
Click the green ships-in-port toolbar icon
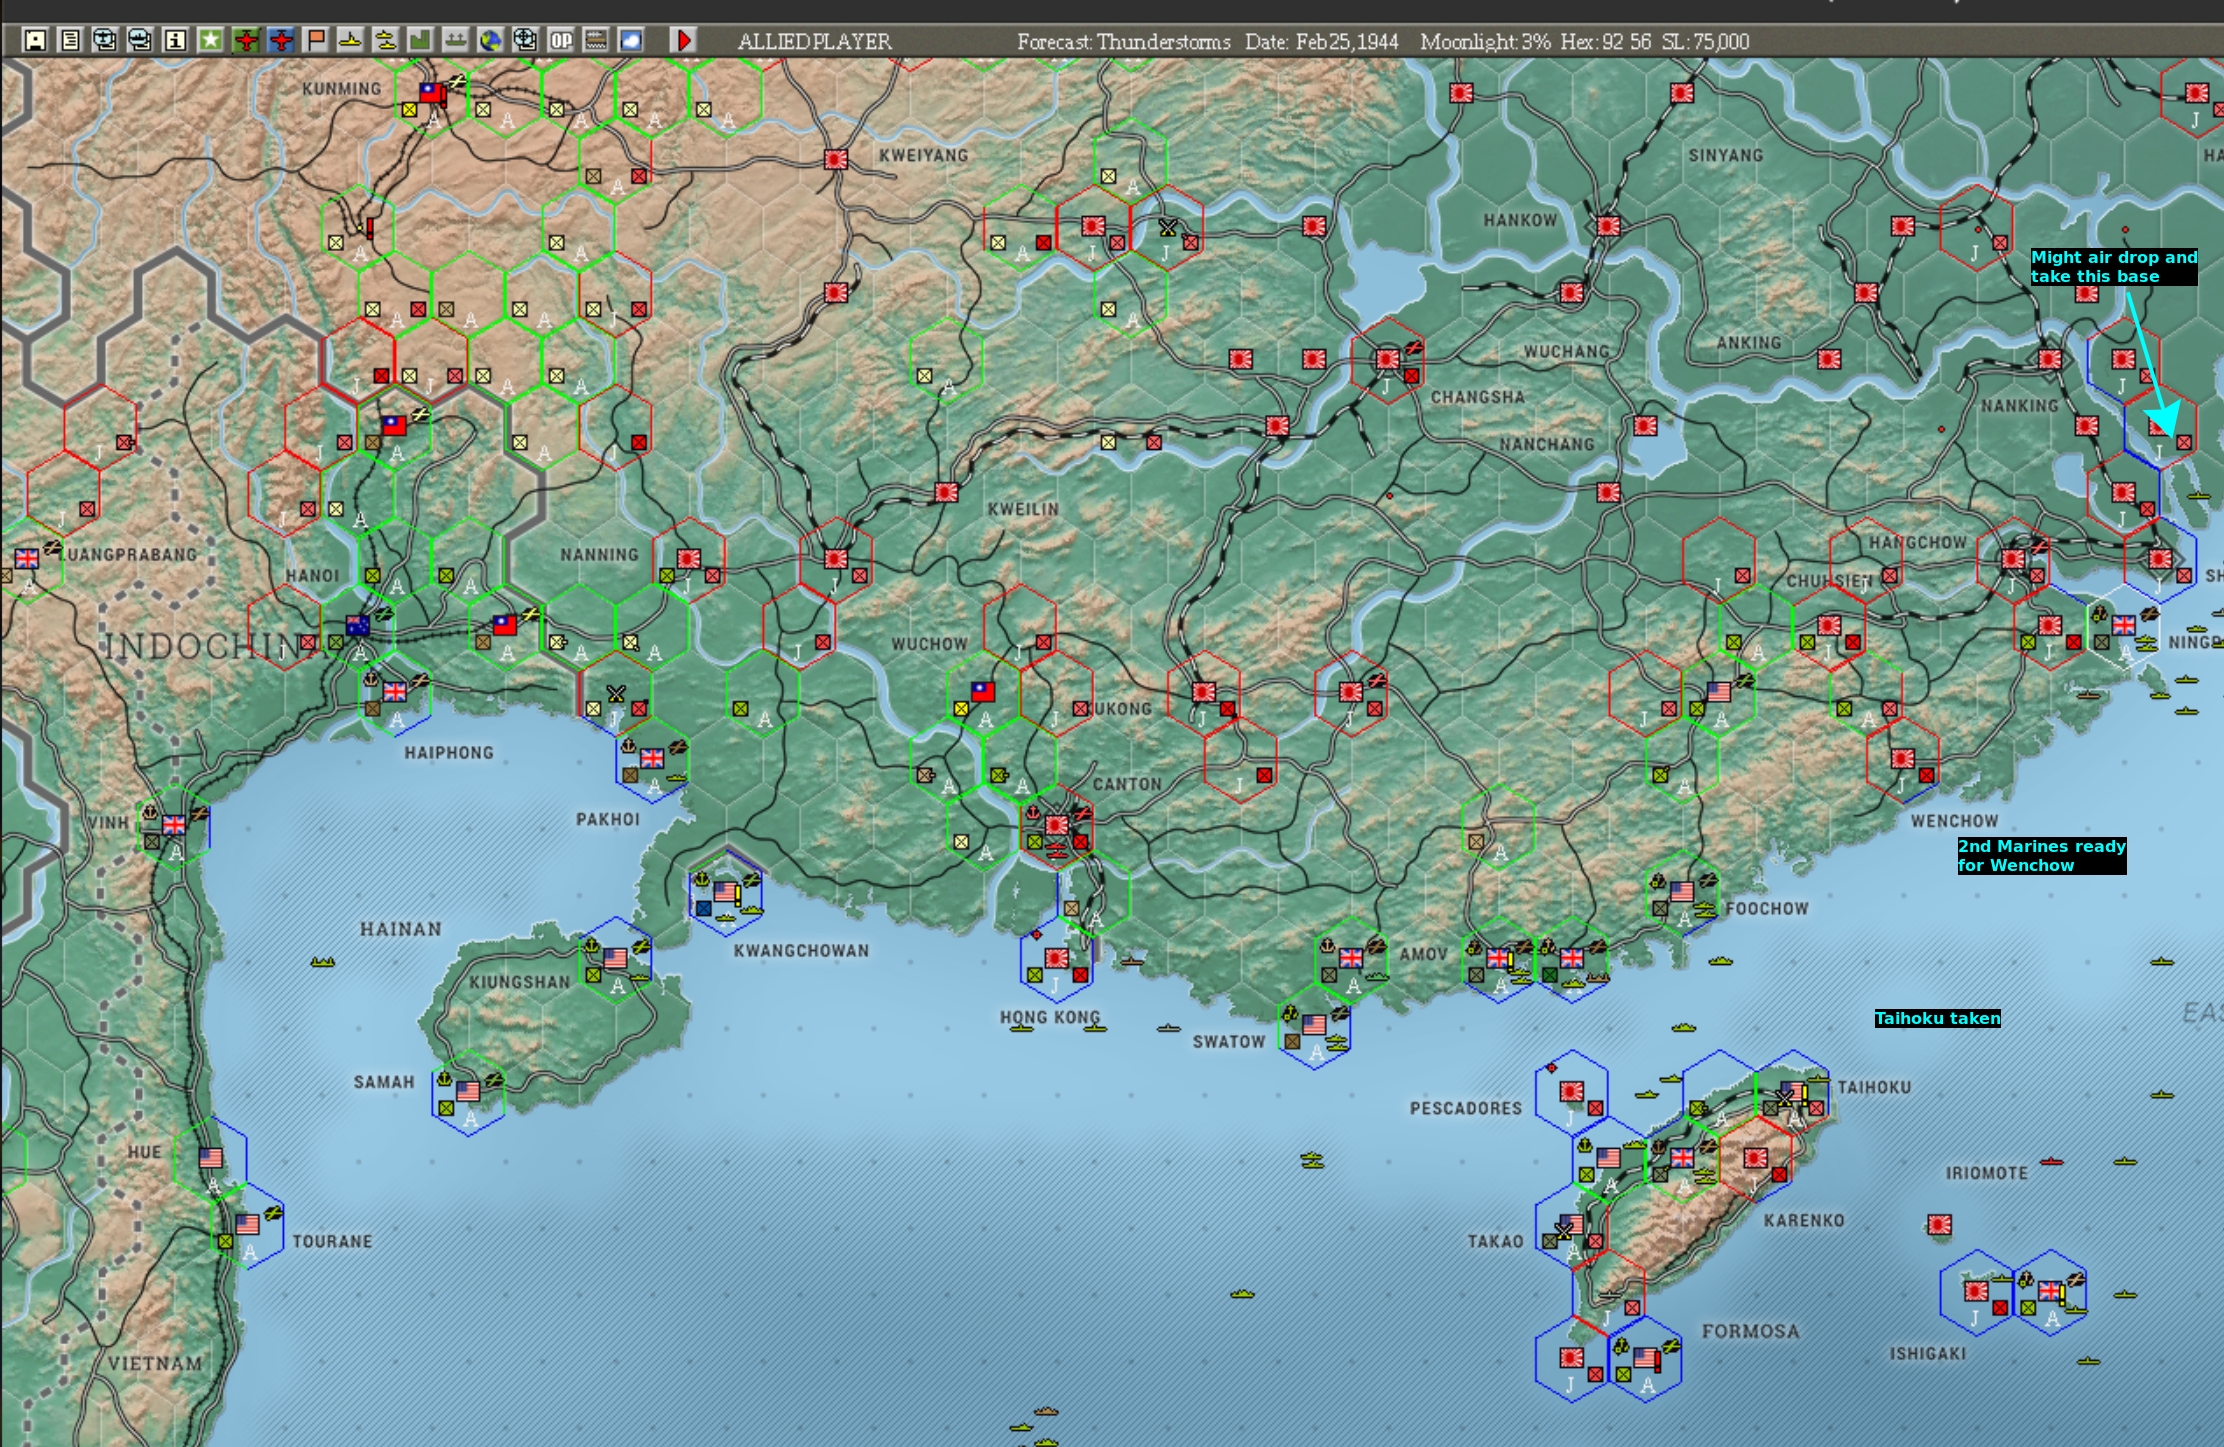(455, 41)
